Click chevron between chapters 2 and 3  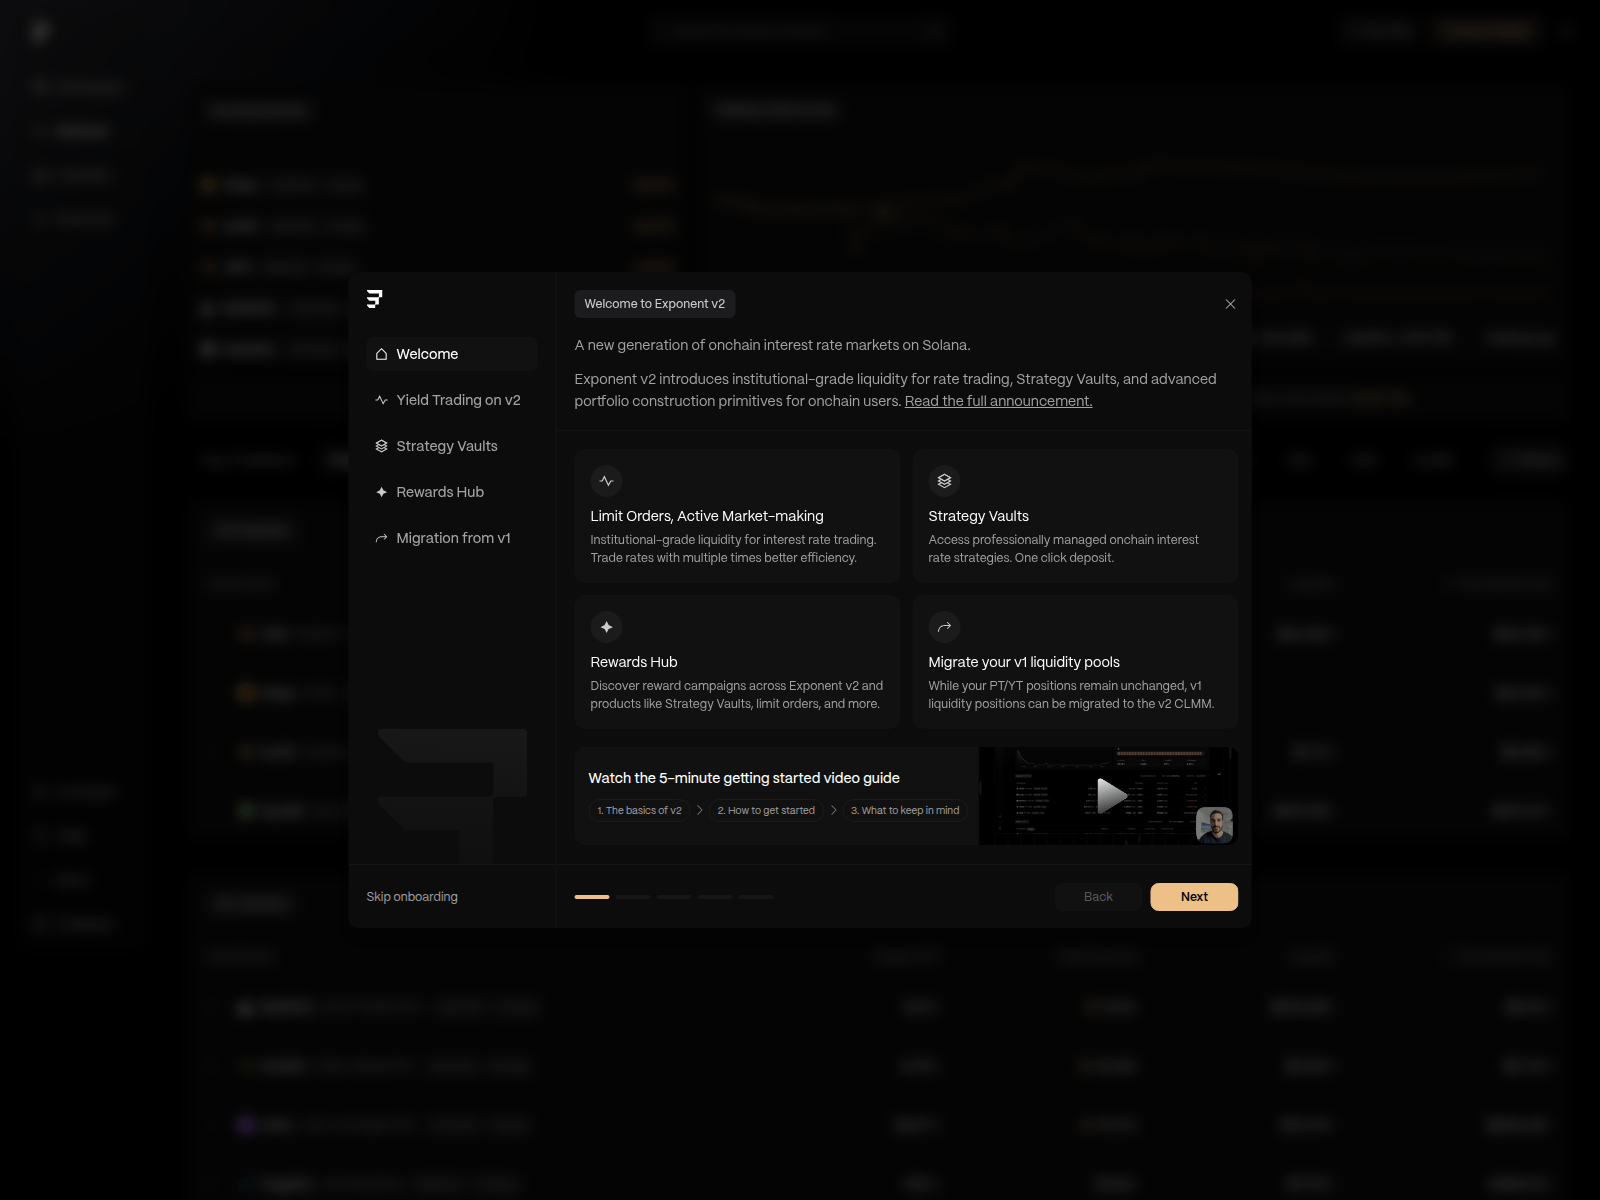834,811
